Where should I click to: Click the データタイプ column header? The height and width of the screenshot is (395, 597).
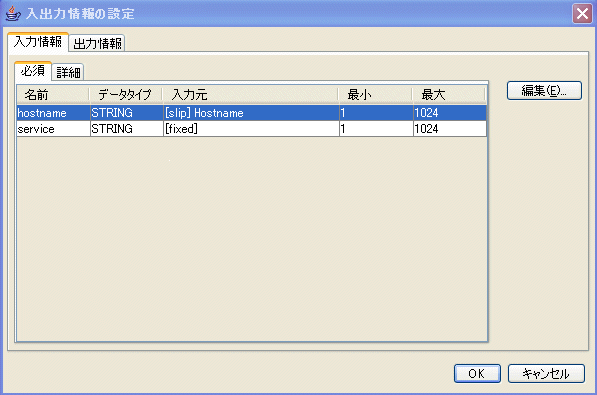126,94
